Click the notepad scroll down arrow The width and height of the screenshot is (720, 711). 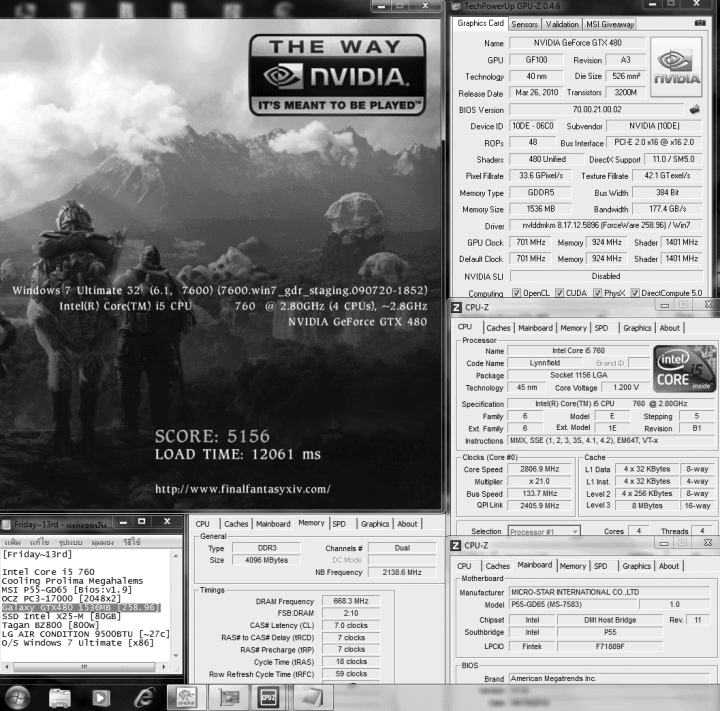click(176, 655)
